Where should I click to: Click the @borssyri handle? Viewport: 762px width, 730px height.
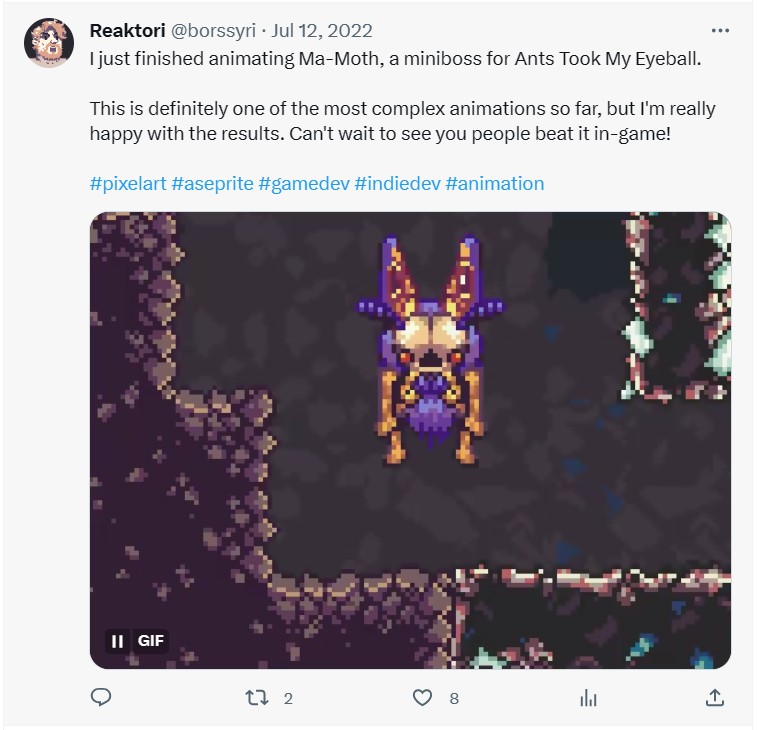(213, 31)
